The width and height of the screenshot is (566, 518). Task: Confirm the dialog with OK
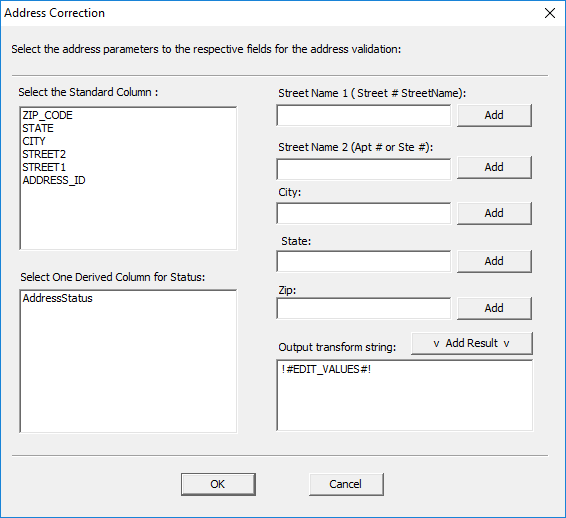(218, 484)
